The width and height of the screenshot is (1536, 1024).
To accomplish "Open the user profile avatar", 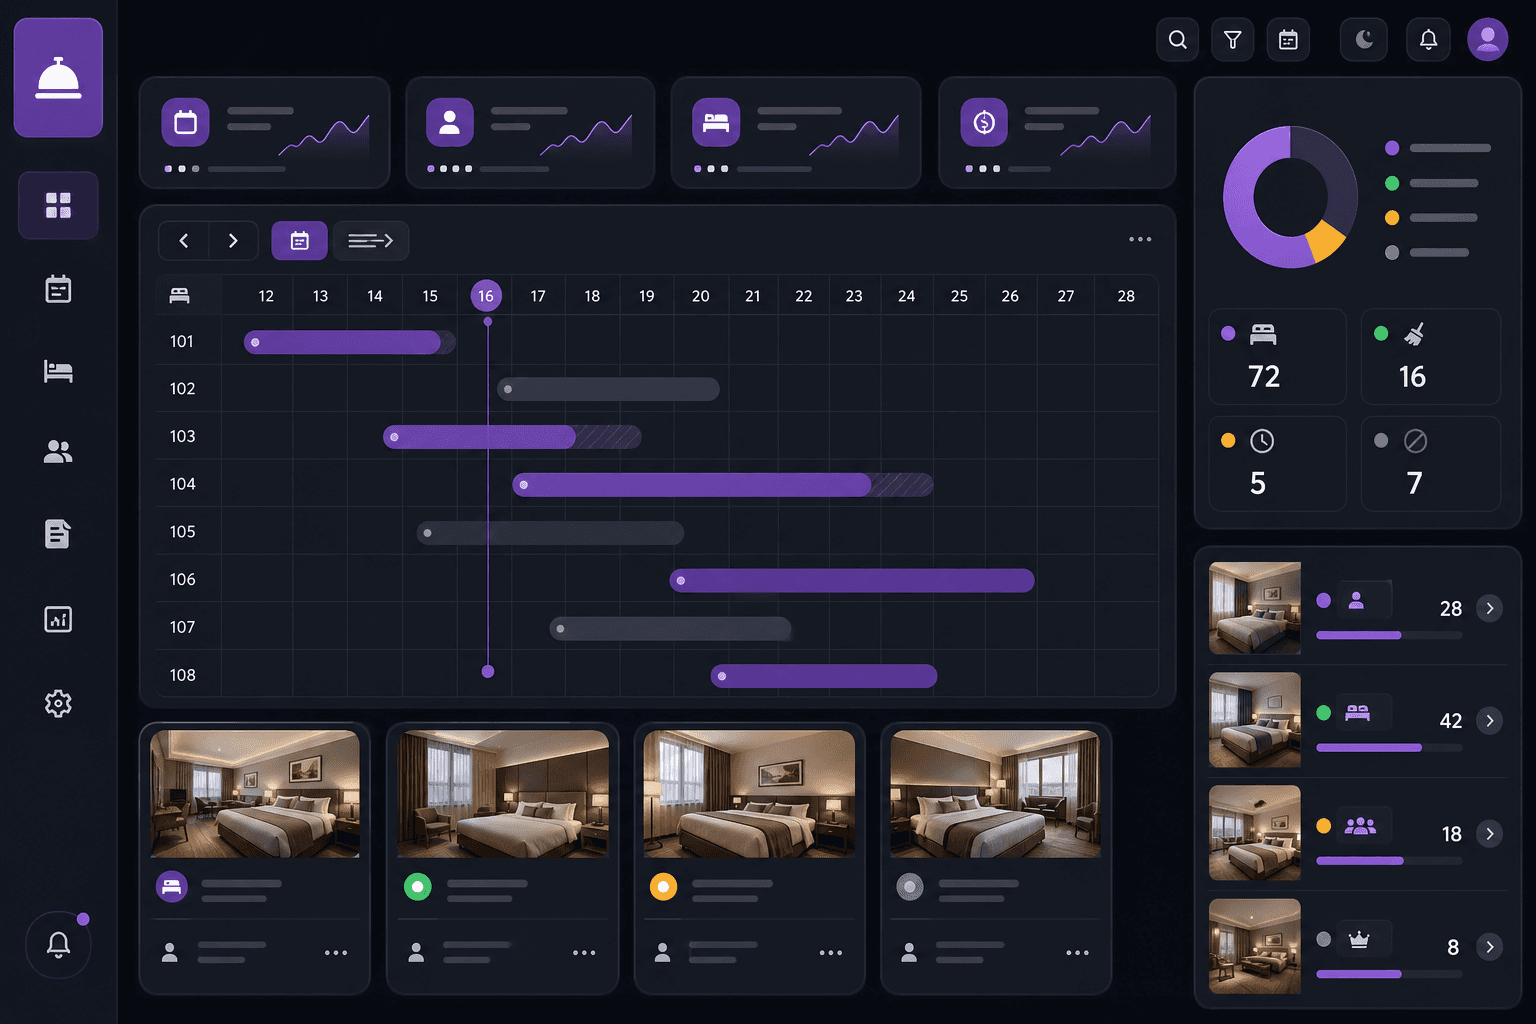I will (1487, 40).
